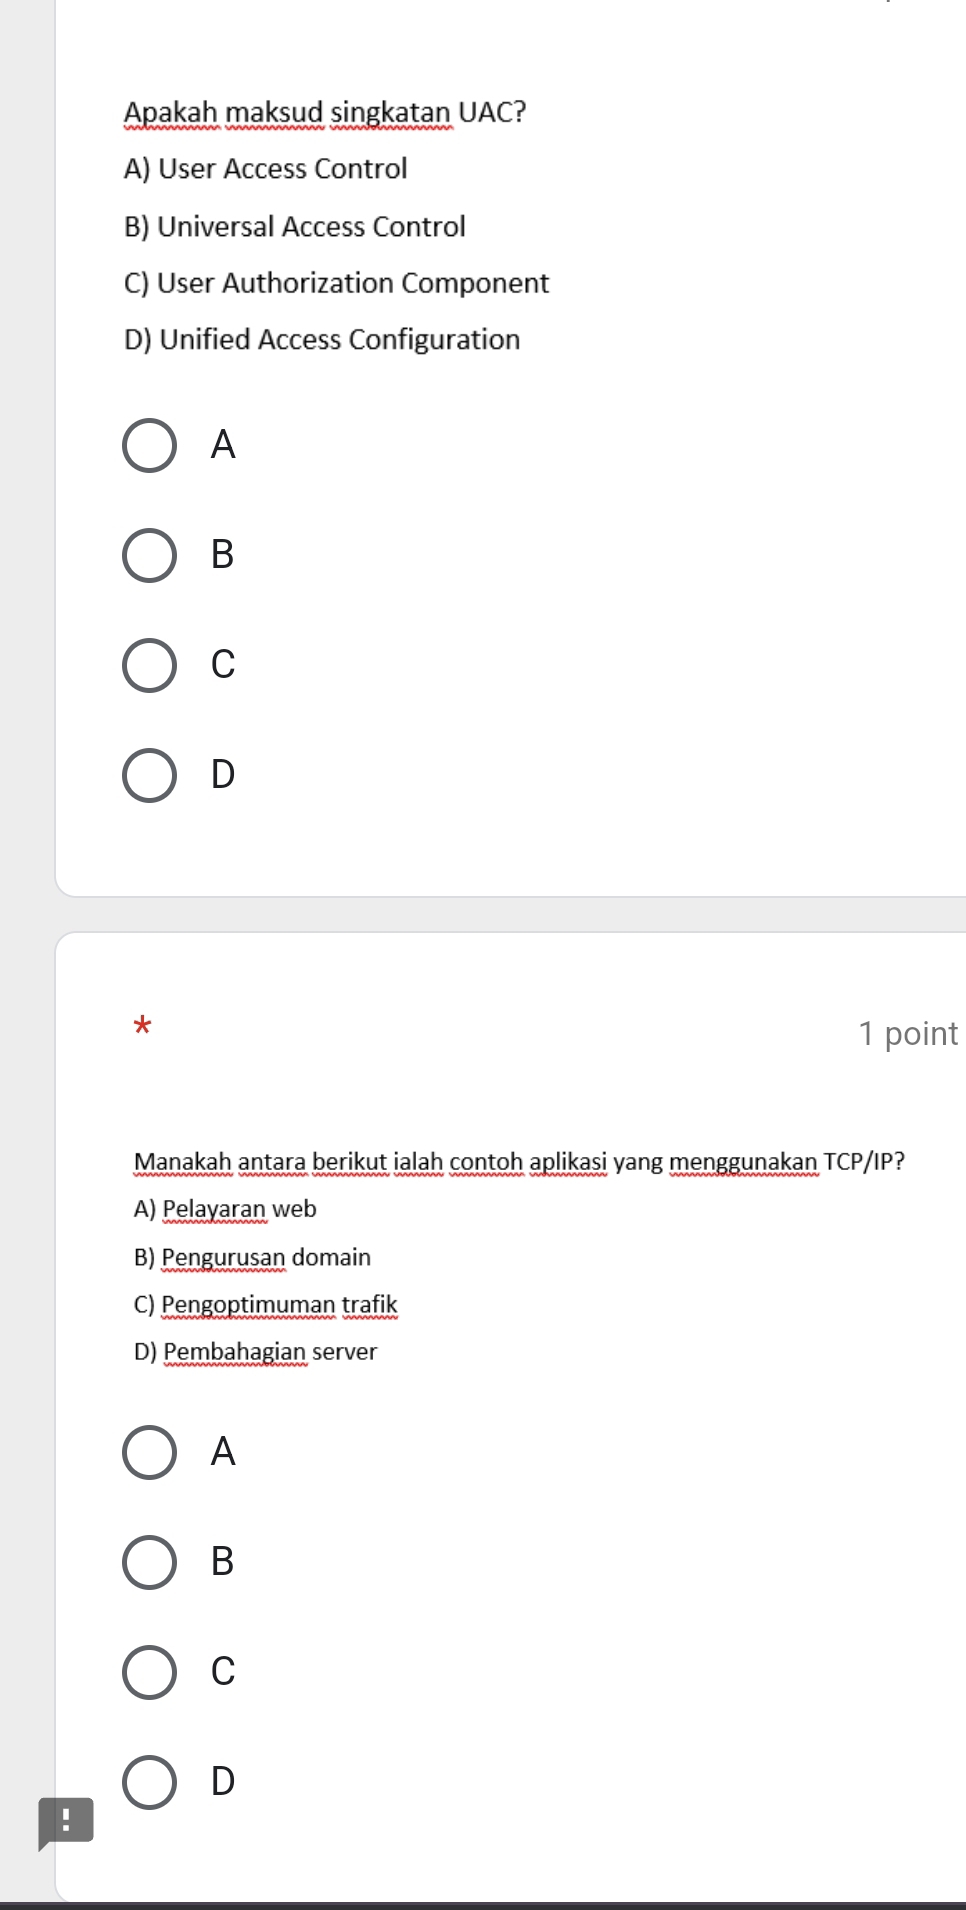Select option A for the TCP/IP question
This screenshot has height=1910, width=966.
pos(150,1452)
